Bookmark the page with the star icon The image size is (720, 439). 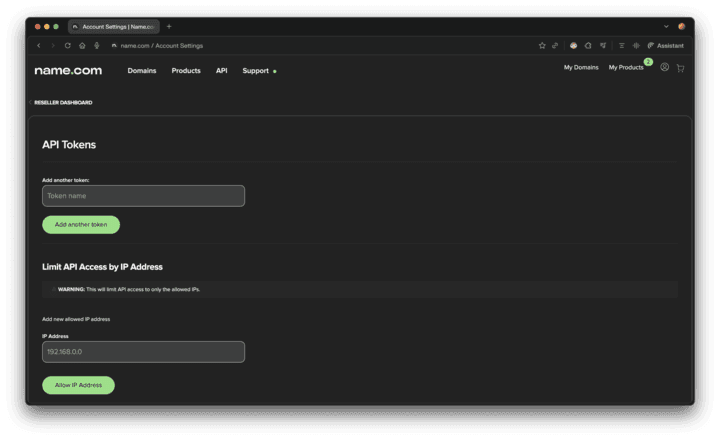pyautogui.click(x=542, y=45)
